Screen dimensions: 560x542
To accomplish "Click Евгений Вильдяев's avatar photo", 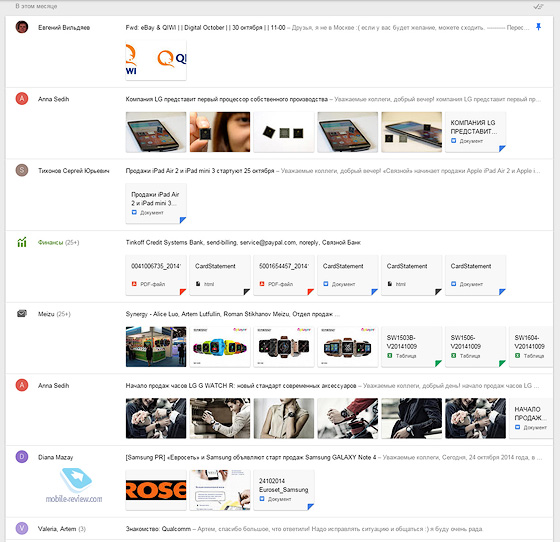I will click(22, 27).
